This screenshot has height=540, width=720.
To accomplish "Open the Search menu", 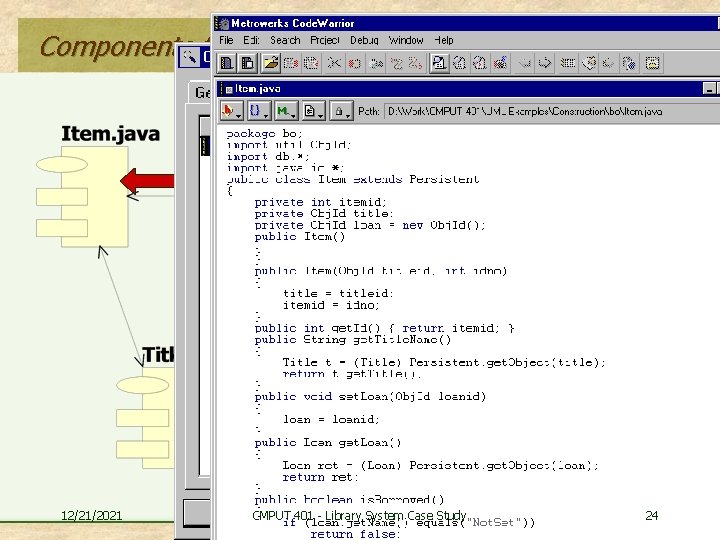I will 285,40.
